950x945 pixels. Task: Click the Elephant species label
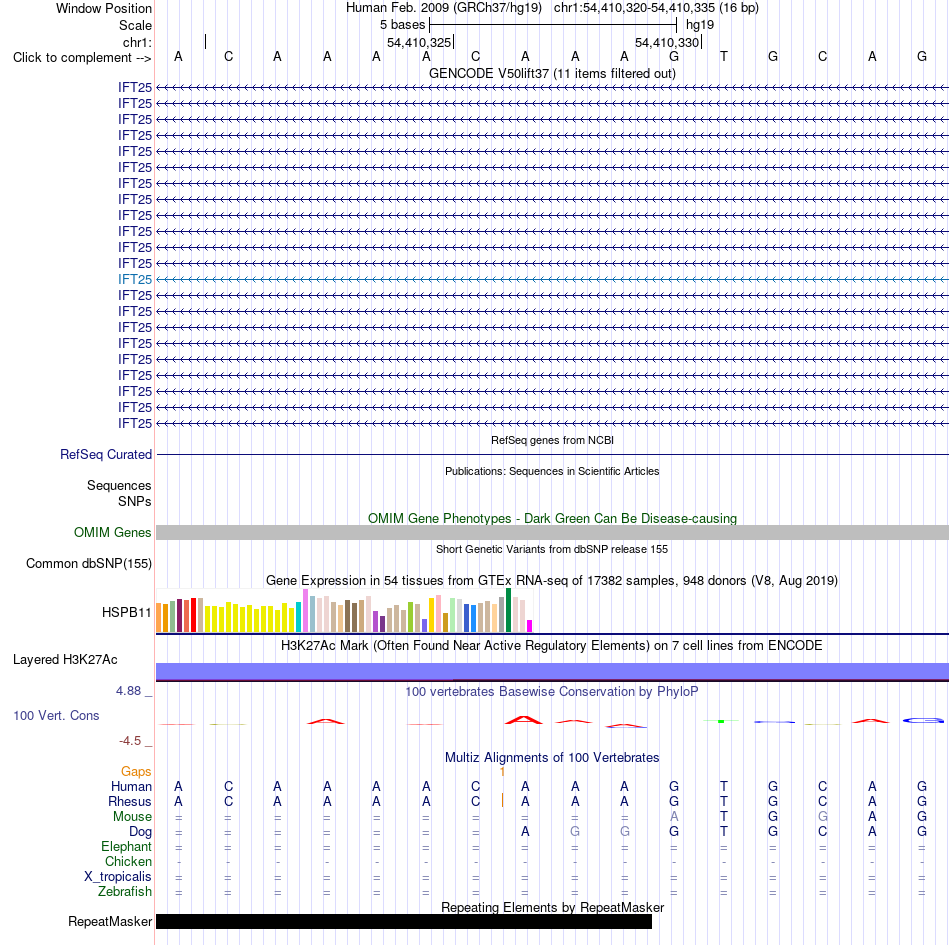[126, 846]
